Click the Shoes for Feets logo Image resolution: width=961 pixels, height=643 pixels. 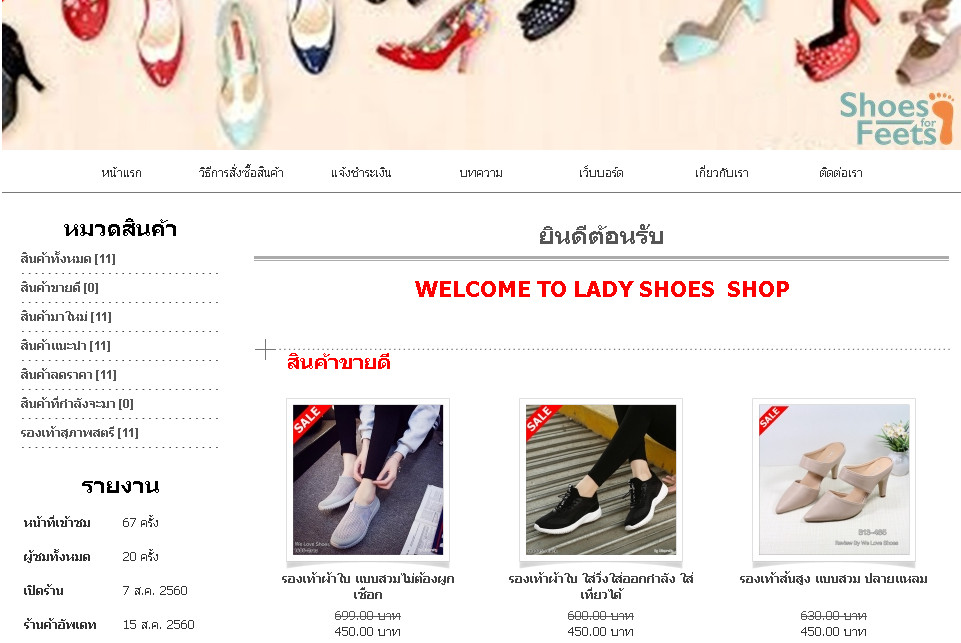897,119
